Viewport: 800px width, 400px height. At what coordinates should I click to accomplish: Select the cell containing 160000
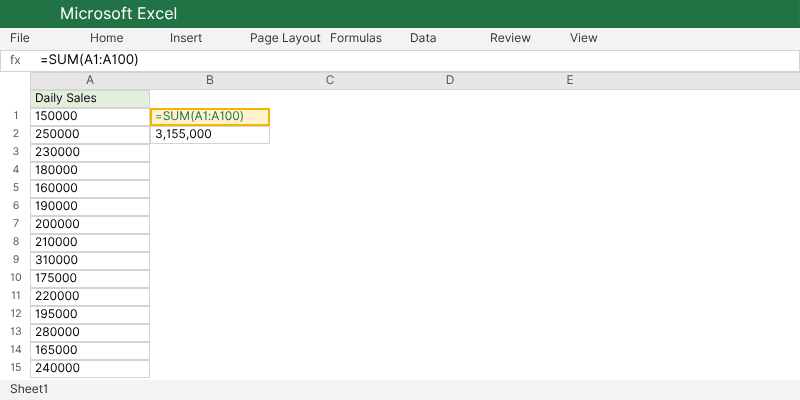[90, 189]
